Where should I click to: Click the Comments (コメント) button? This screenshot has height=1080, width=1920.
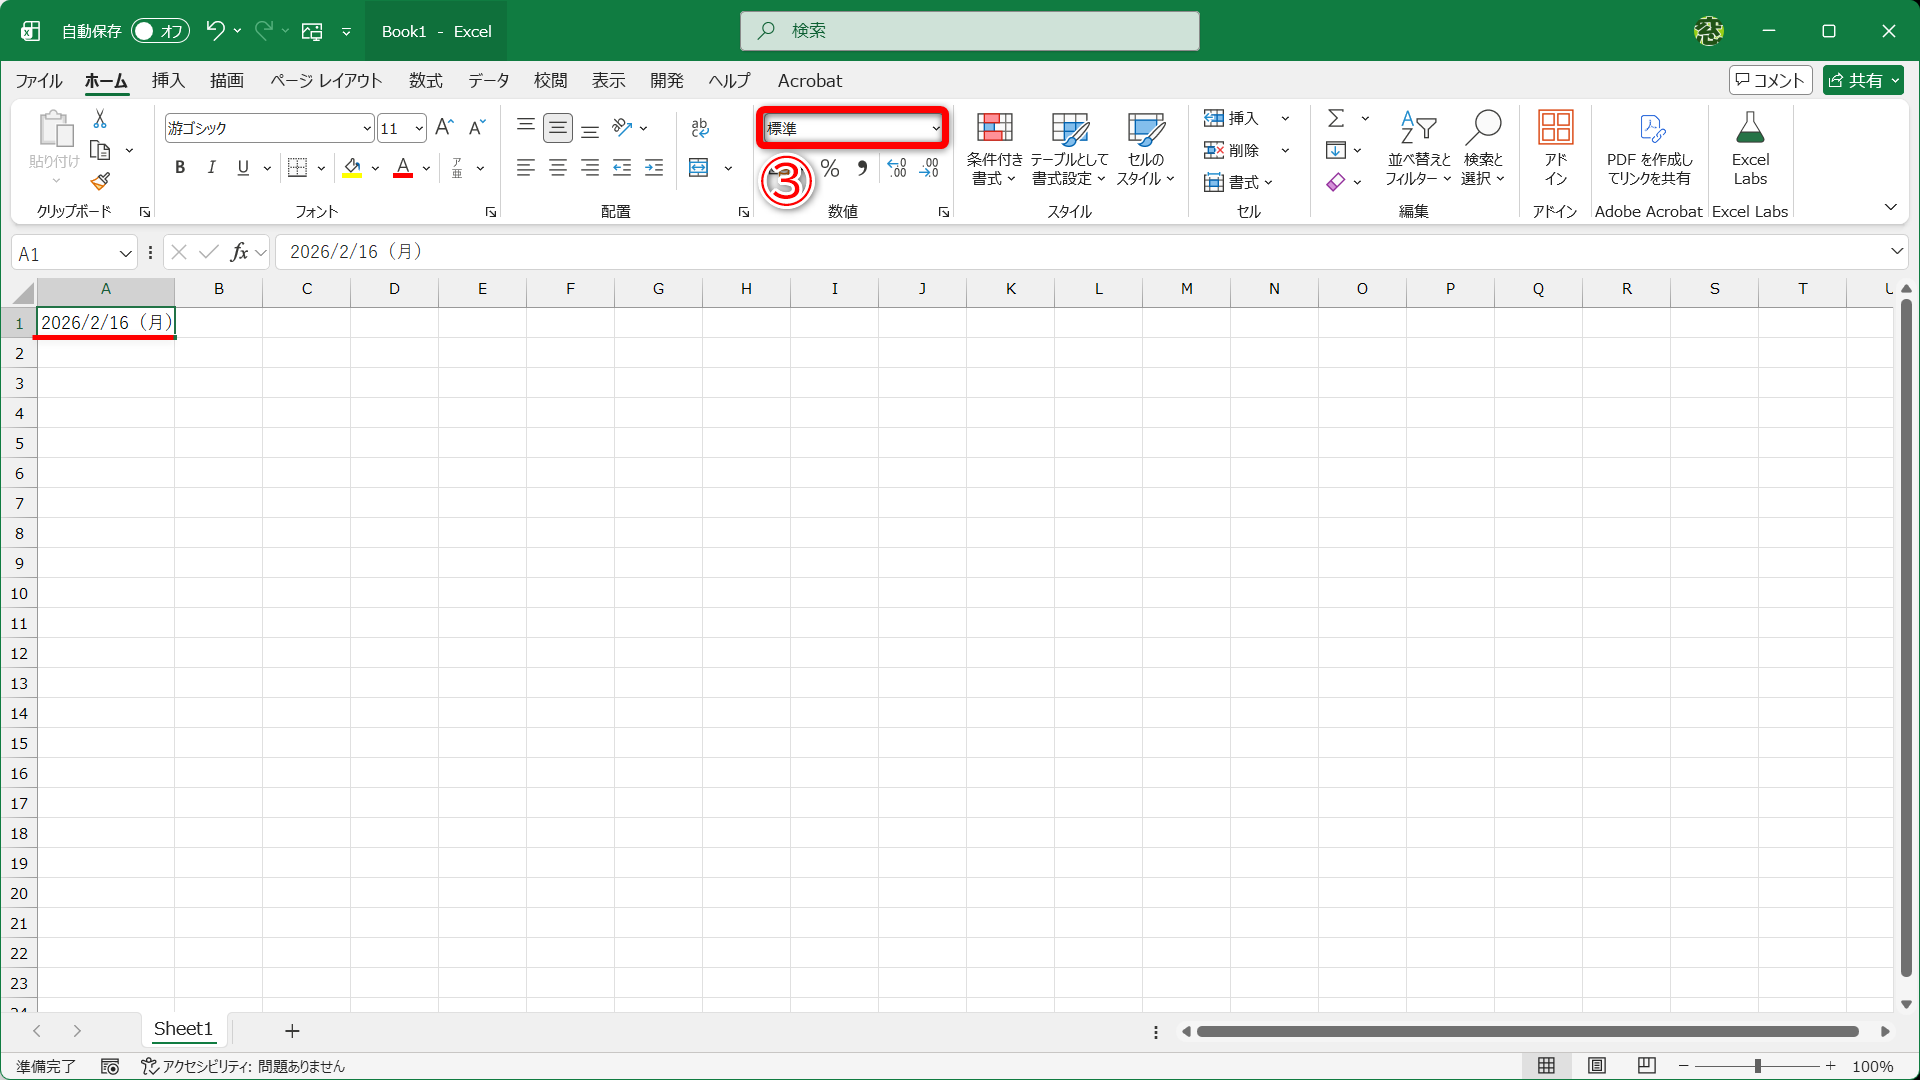1770,81
